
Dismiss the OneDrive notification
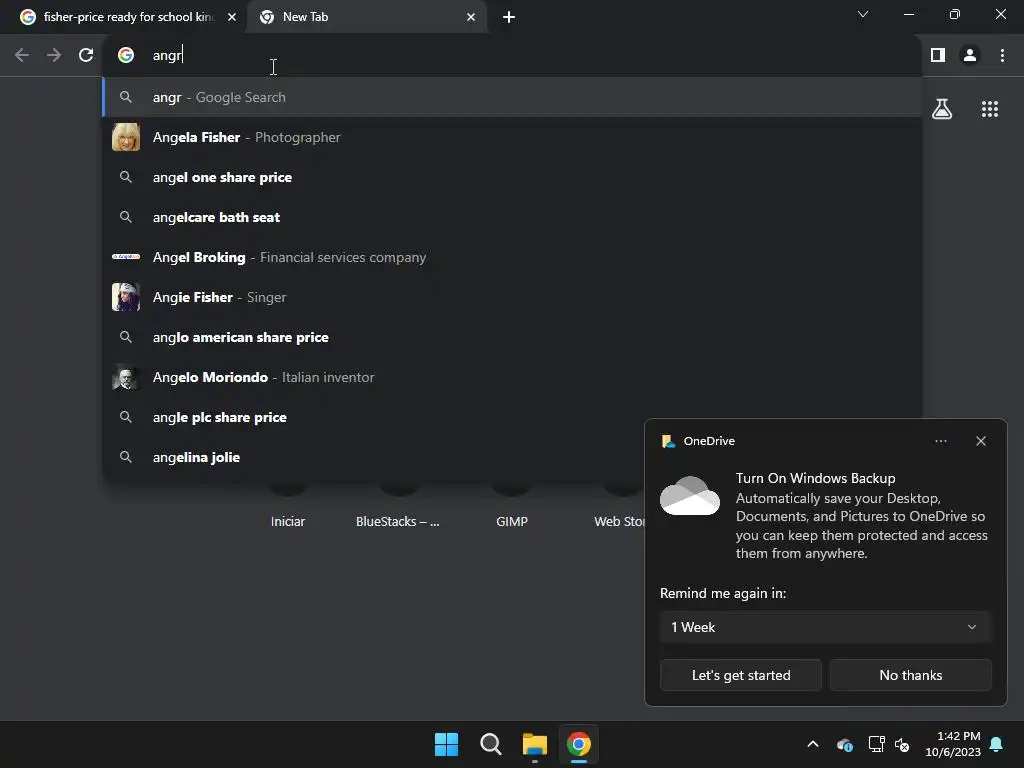[981, 441]
